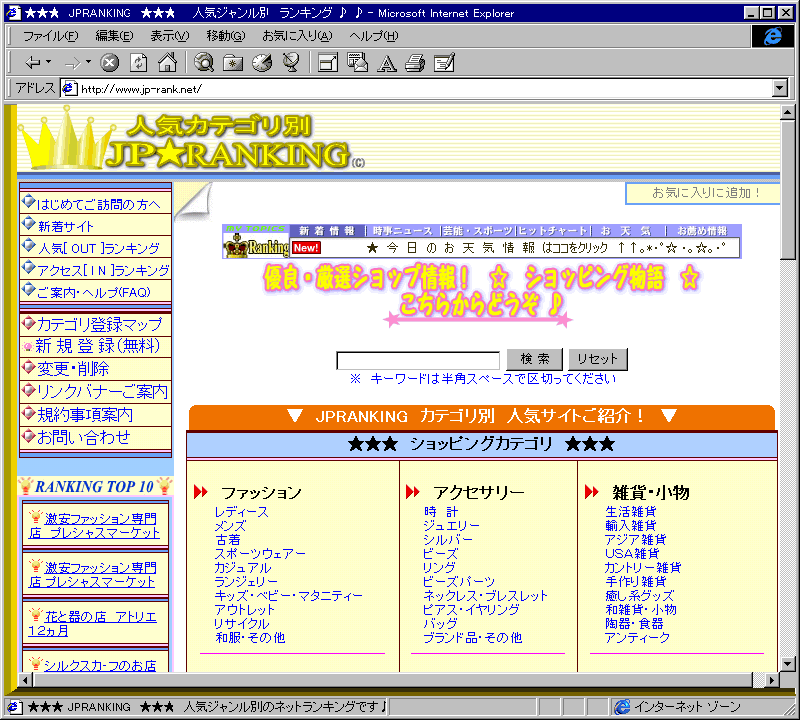Select the 新着情報 topics tab

pos(327,231)
